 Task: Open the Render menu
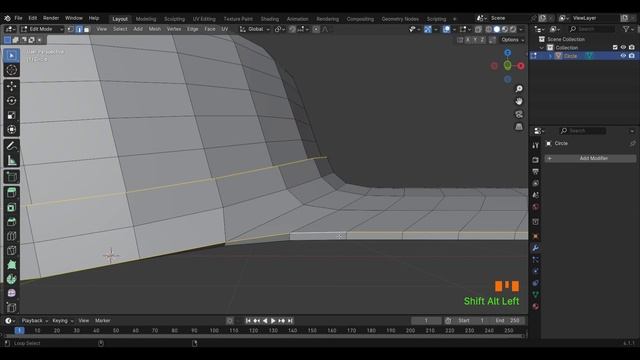[x=51, y=18]
